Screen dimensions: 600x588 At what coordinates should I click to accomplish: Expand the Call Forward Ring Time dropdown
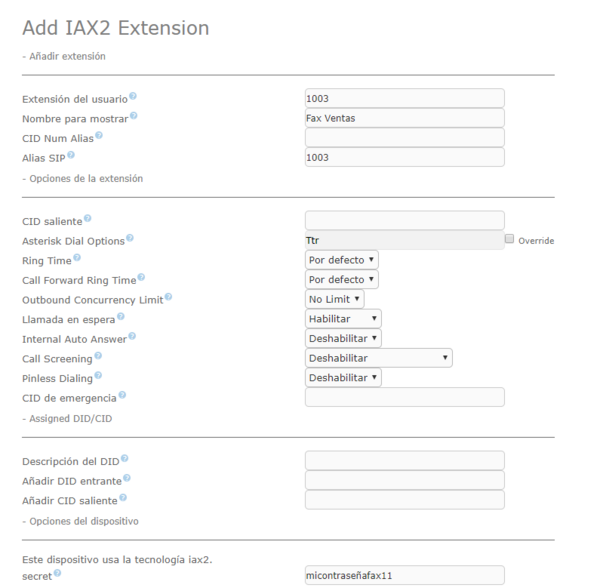[x=341, y=279]
